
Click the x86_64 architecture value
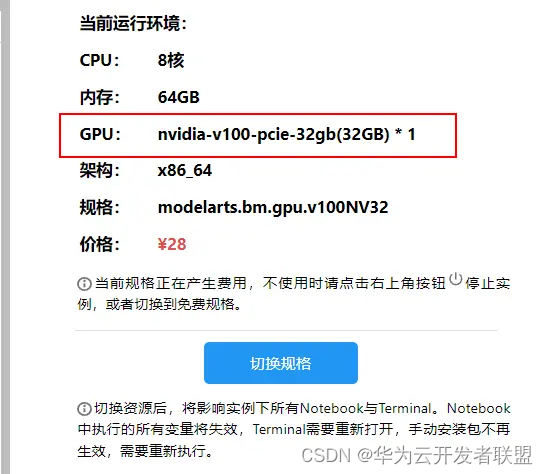coord(185,171)
